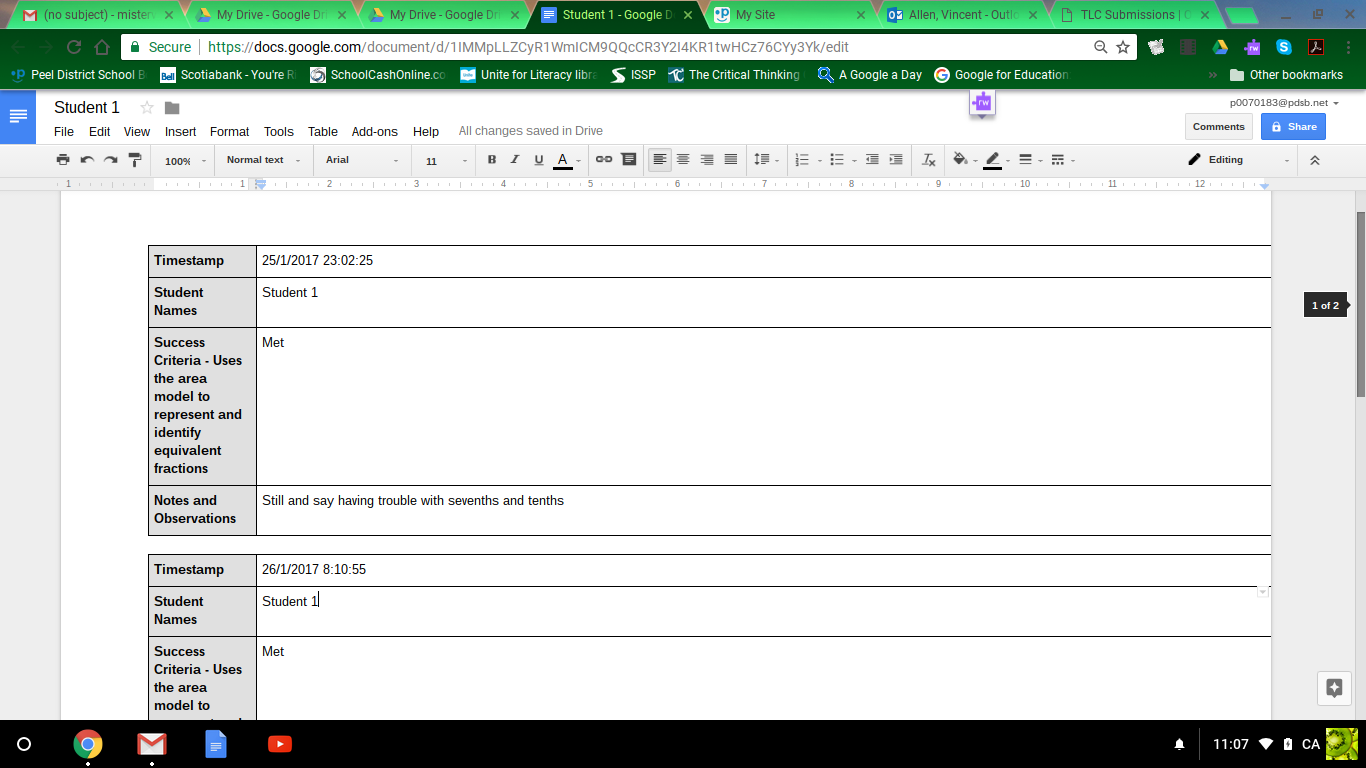The height and width of the screenshot is (768, 1366).
Task: Open the Table menu
Action: point(322,131)
